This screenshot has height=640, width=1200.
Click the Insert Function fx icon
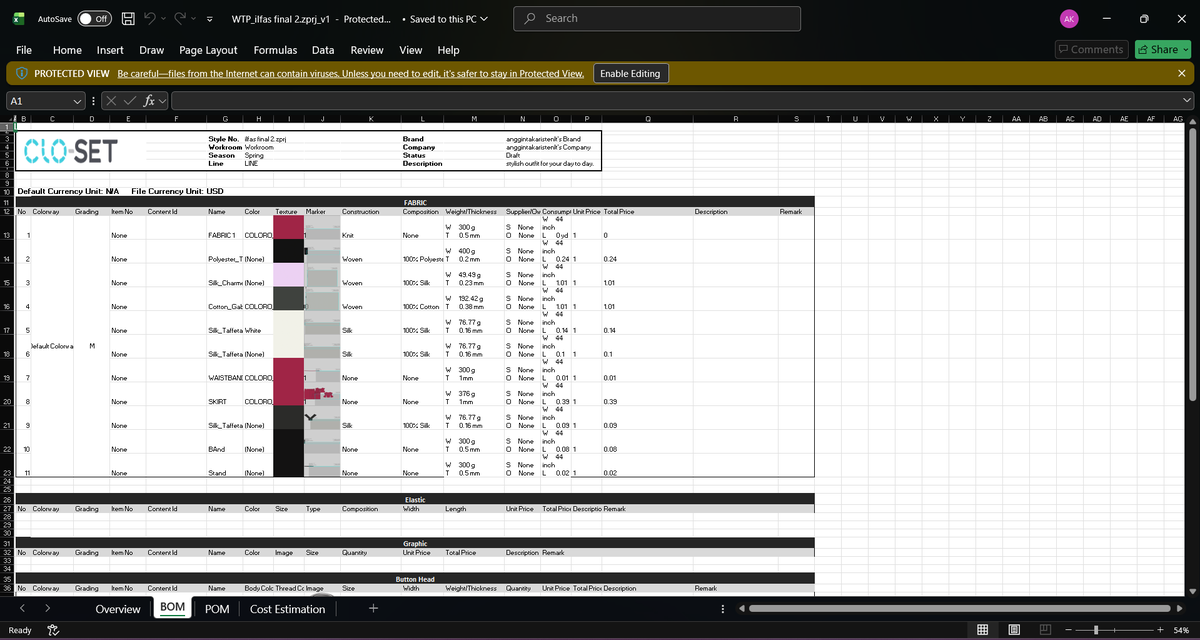pos(149,100)
